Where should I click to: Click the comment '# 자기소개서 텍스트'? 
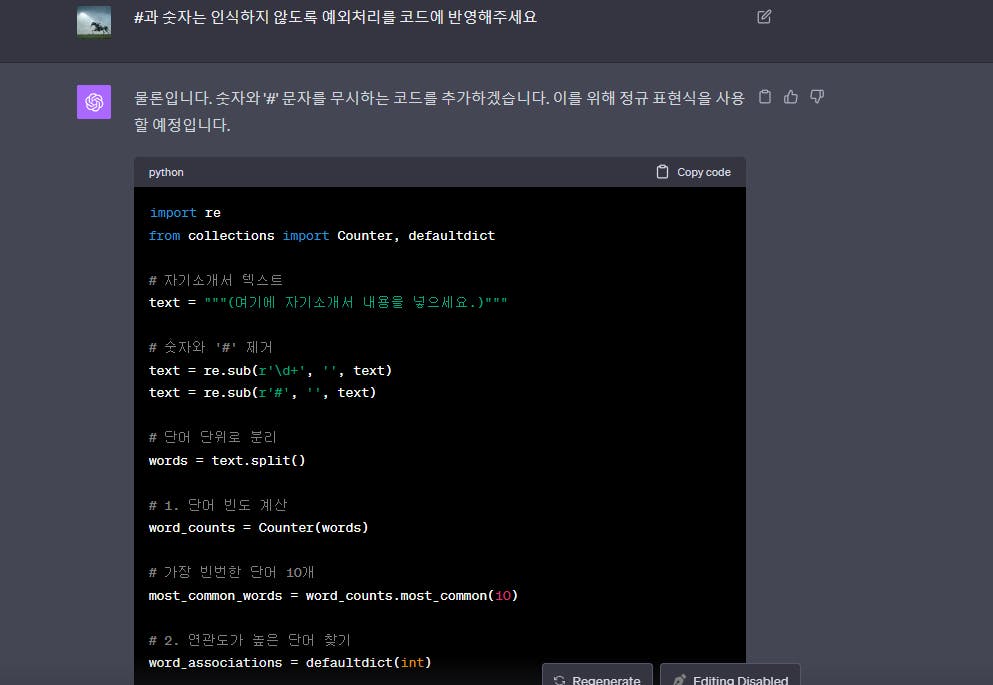[x=216, y=280]
